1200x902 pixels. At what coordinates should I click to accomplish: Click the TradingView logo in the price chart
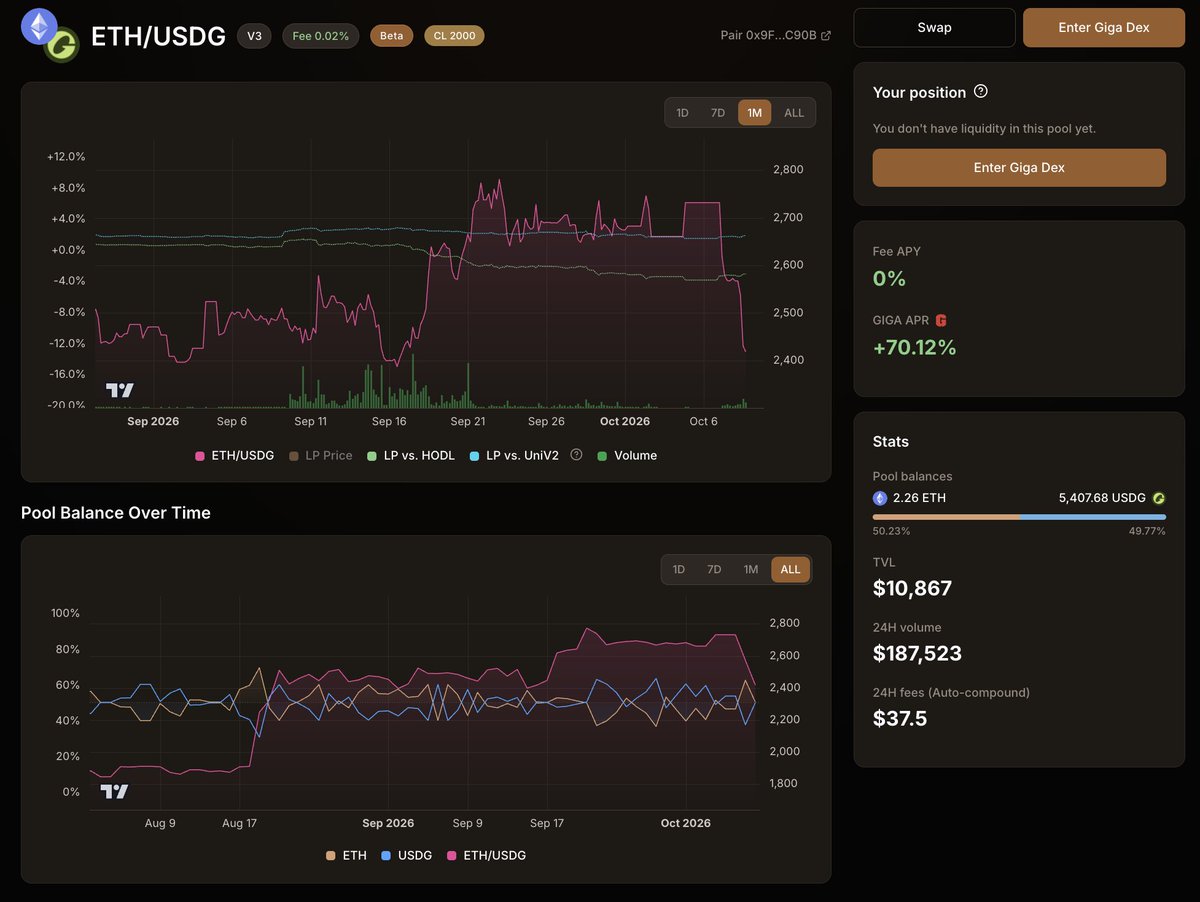tap(120, 390)
